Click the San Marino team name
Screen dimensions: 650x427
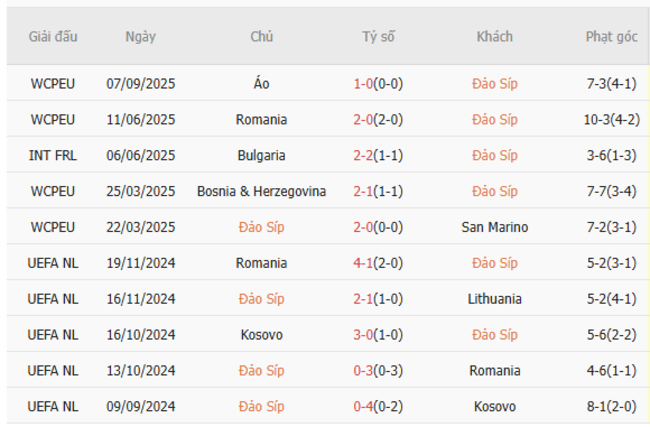[495, 228]
